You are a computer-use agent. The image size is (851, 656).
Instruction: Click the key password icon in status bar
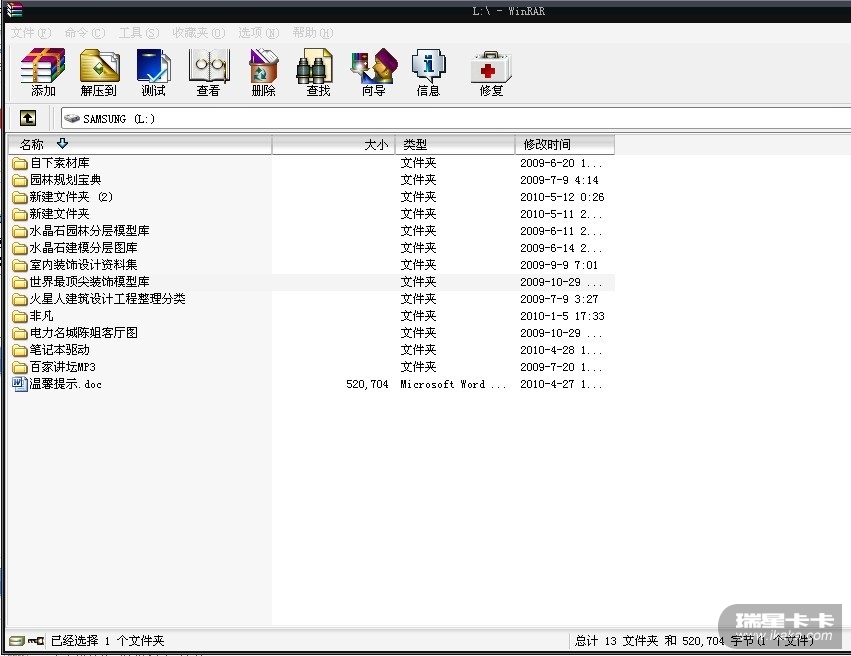(x=36, y=641)
